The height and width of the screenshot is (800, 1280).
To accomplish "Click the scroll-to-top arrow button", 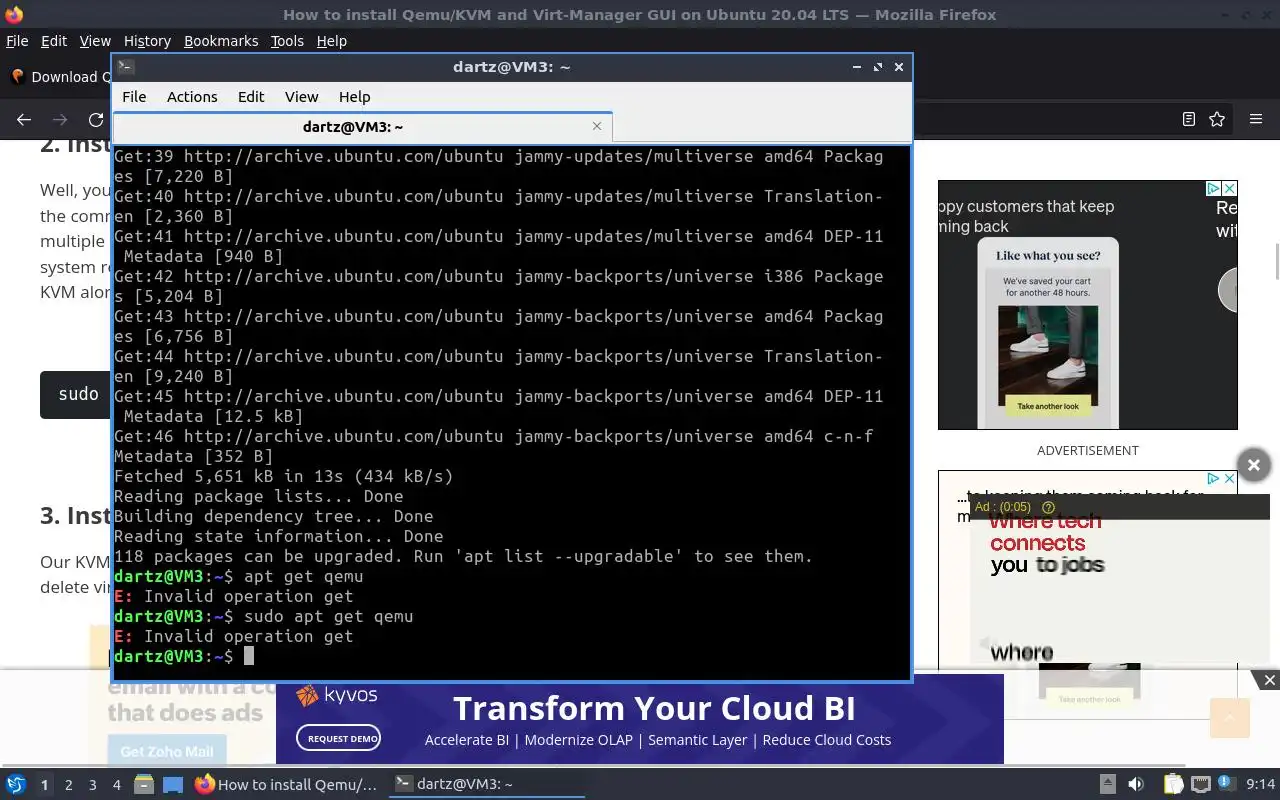I will coord(1230,718).
